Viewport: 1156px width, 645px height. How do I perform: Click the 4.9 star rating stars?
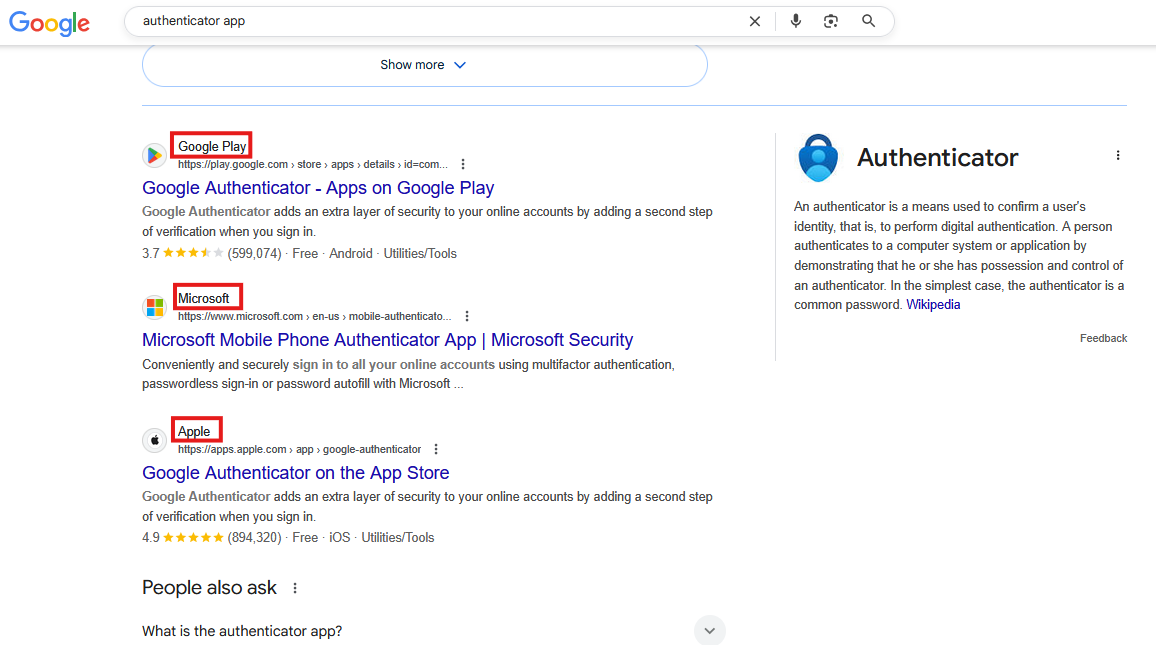(193, 537)
